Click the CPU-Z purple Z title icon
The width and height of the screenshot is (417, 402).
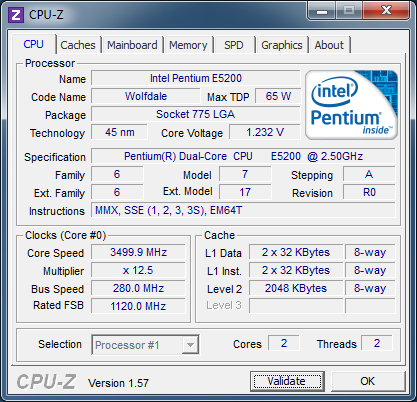tap(16, 15)
